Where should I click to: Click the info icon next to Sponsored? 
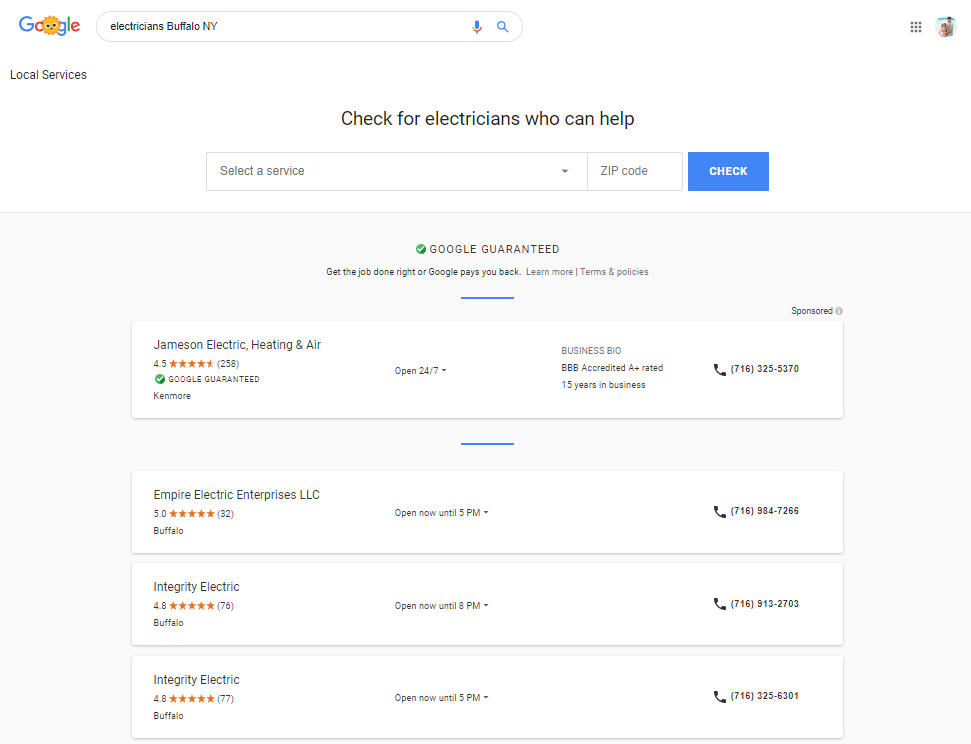pyautogui.click(x=839, y=311)
